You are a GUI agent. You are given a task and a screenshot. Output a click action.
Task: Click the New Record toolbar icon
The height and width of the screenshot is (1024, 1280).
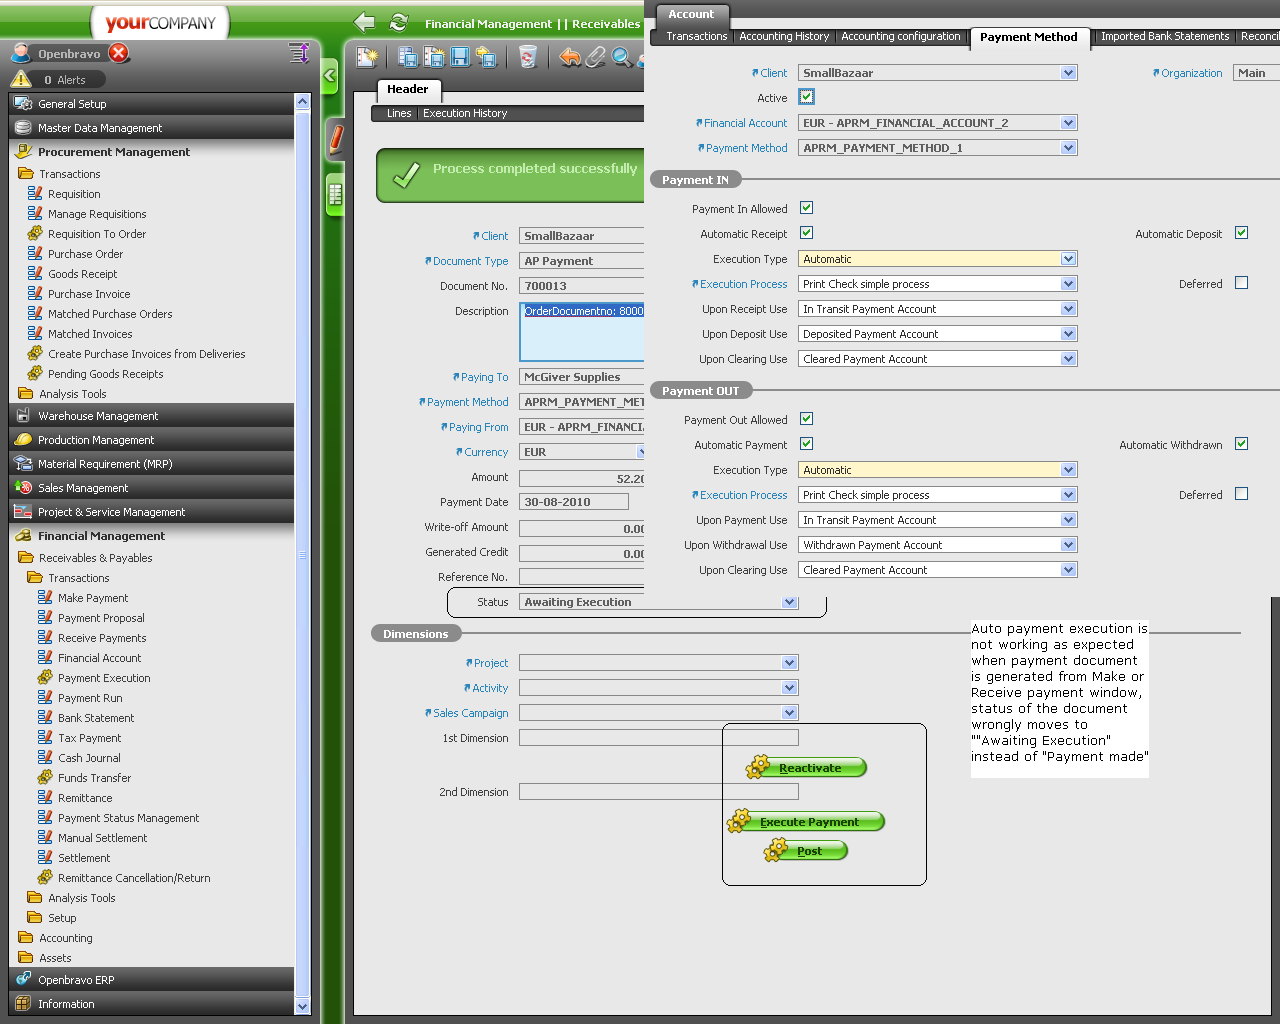click(x=367, y=57)
